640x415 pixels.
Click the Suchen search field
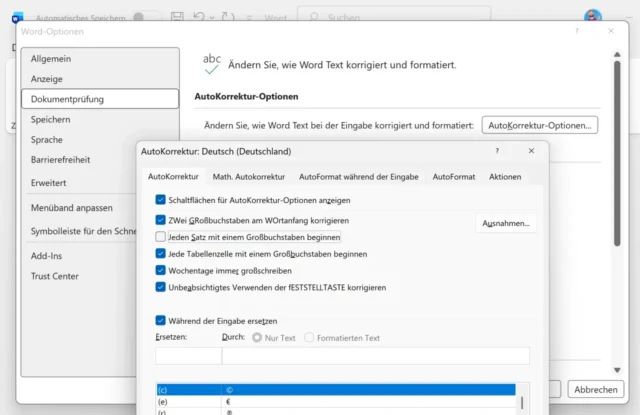point(394,16)
